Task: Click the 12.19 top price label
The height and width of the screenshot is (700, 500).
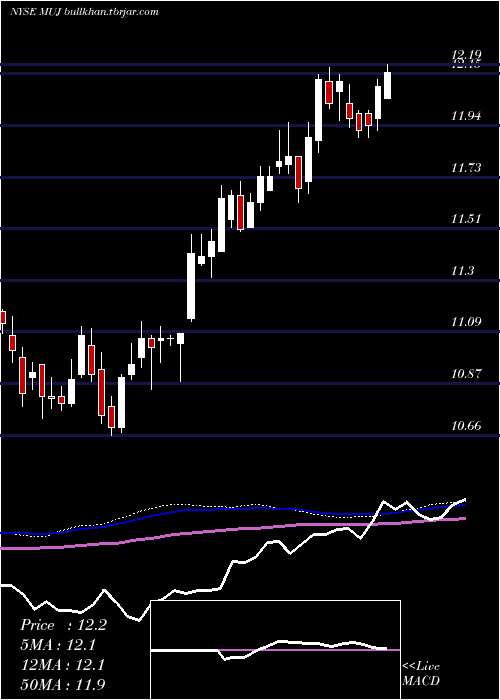Action: click(x=466, y=55)
